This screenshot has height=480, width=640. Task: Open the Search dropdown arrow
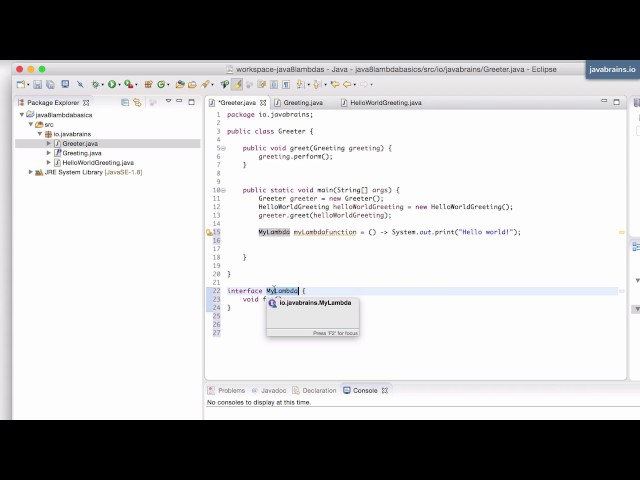click(x=212, y=85)
